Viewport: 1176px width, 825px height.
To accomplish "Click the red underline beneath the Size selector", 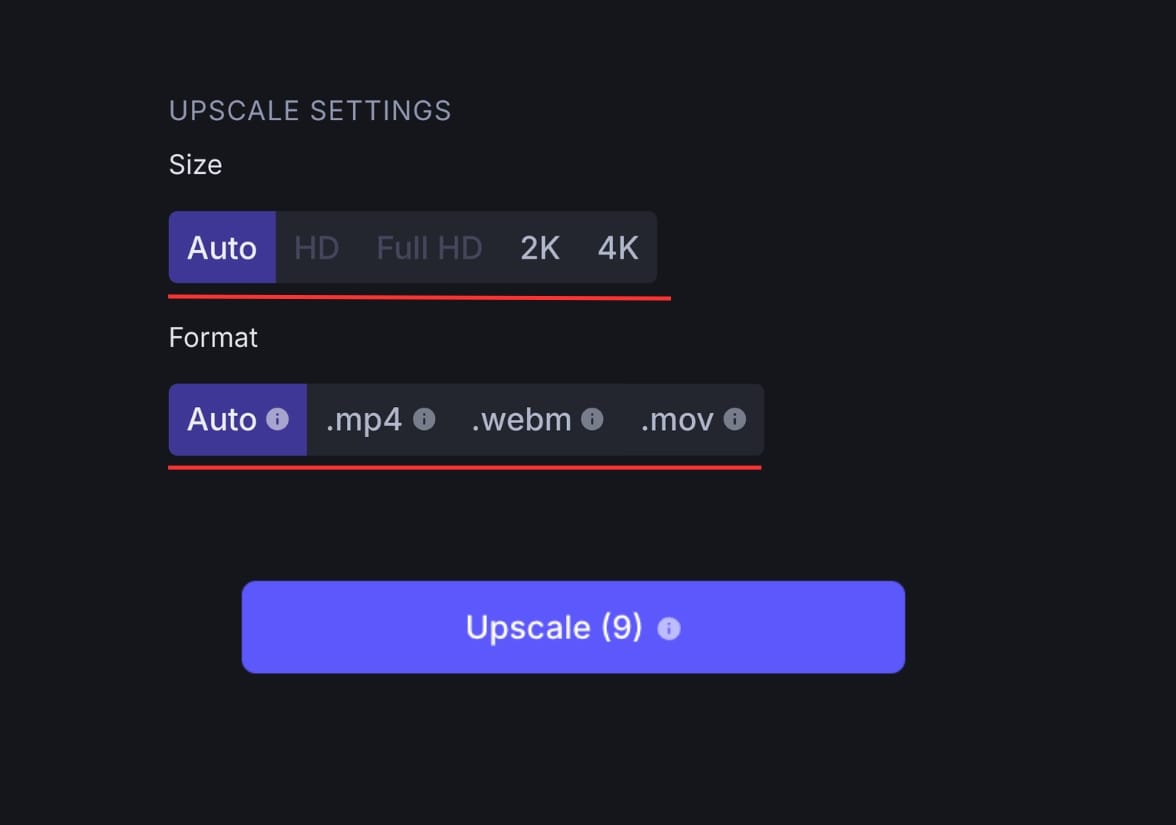I will (418, 295).
